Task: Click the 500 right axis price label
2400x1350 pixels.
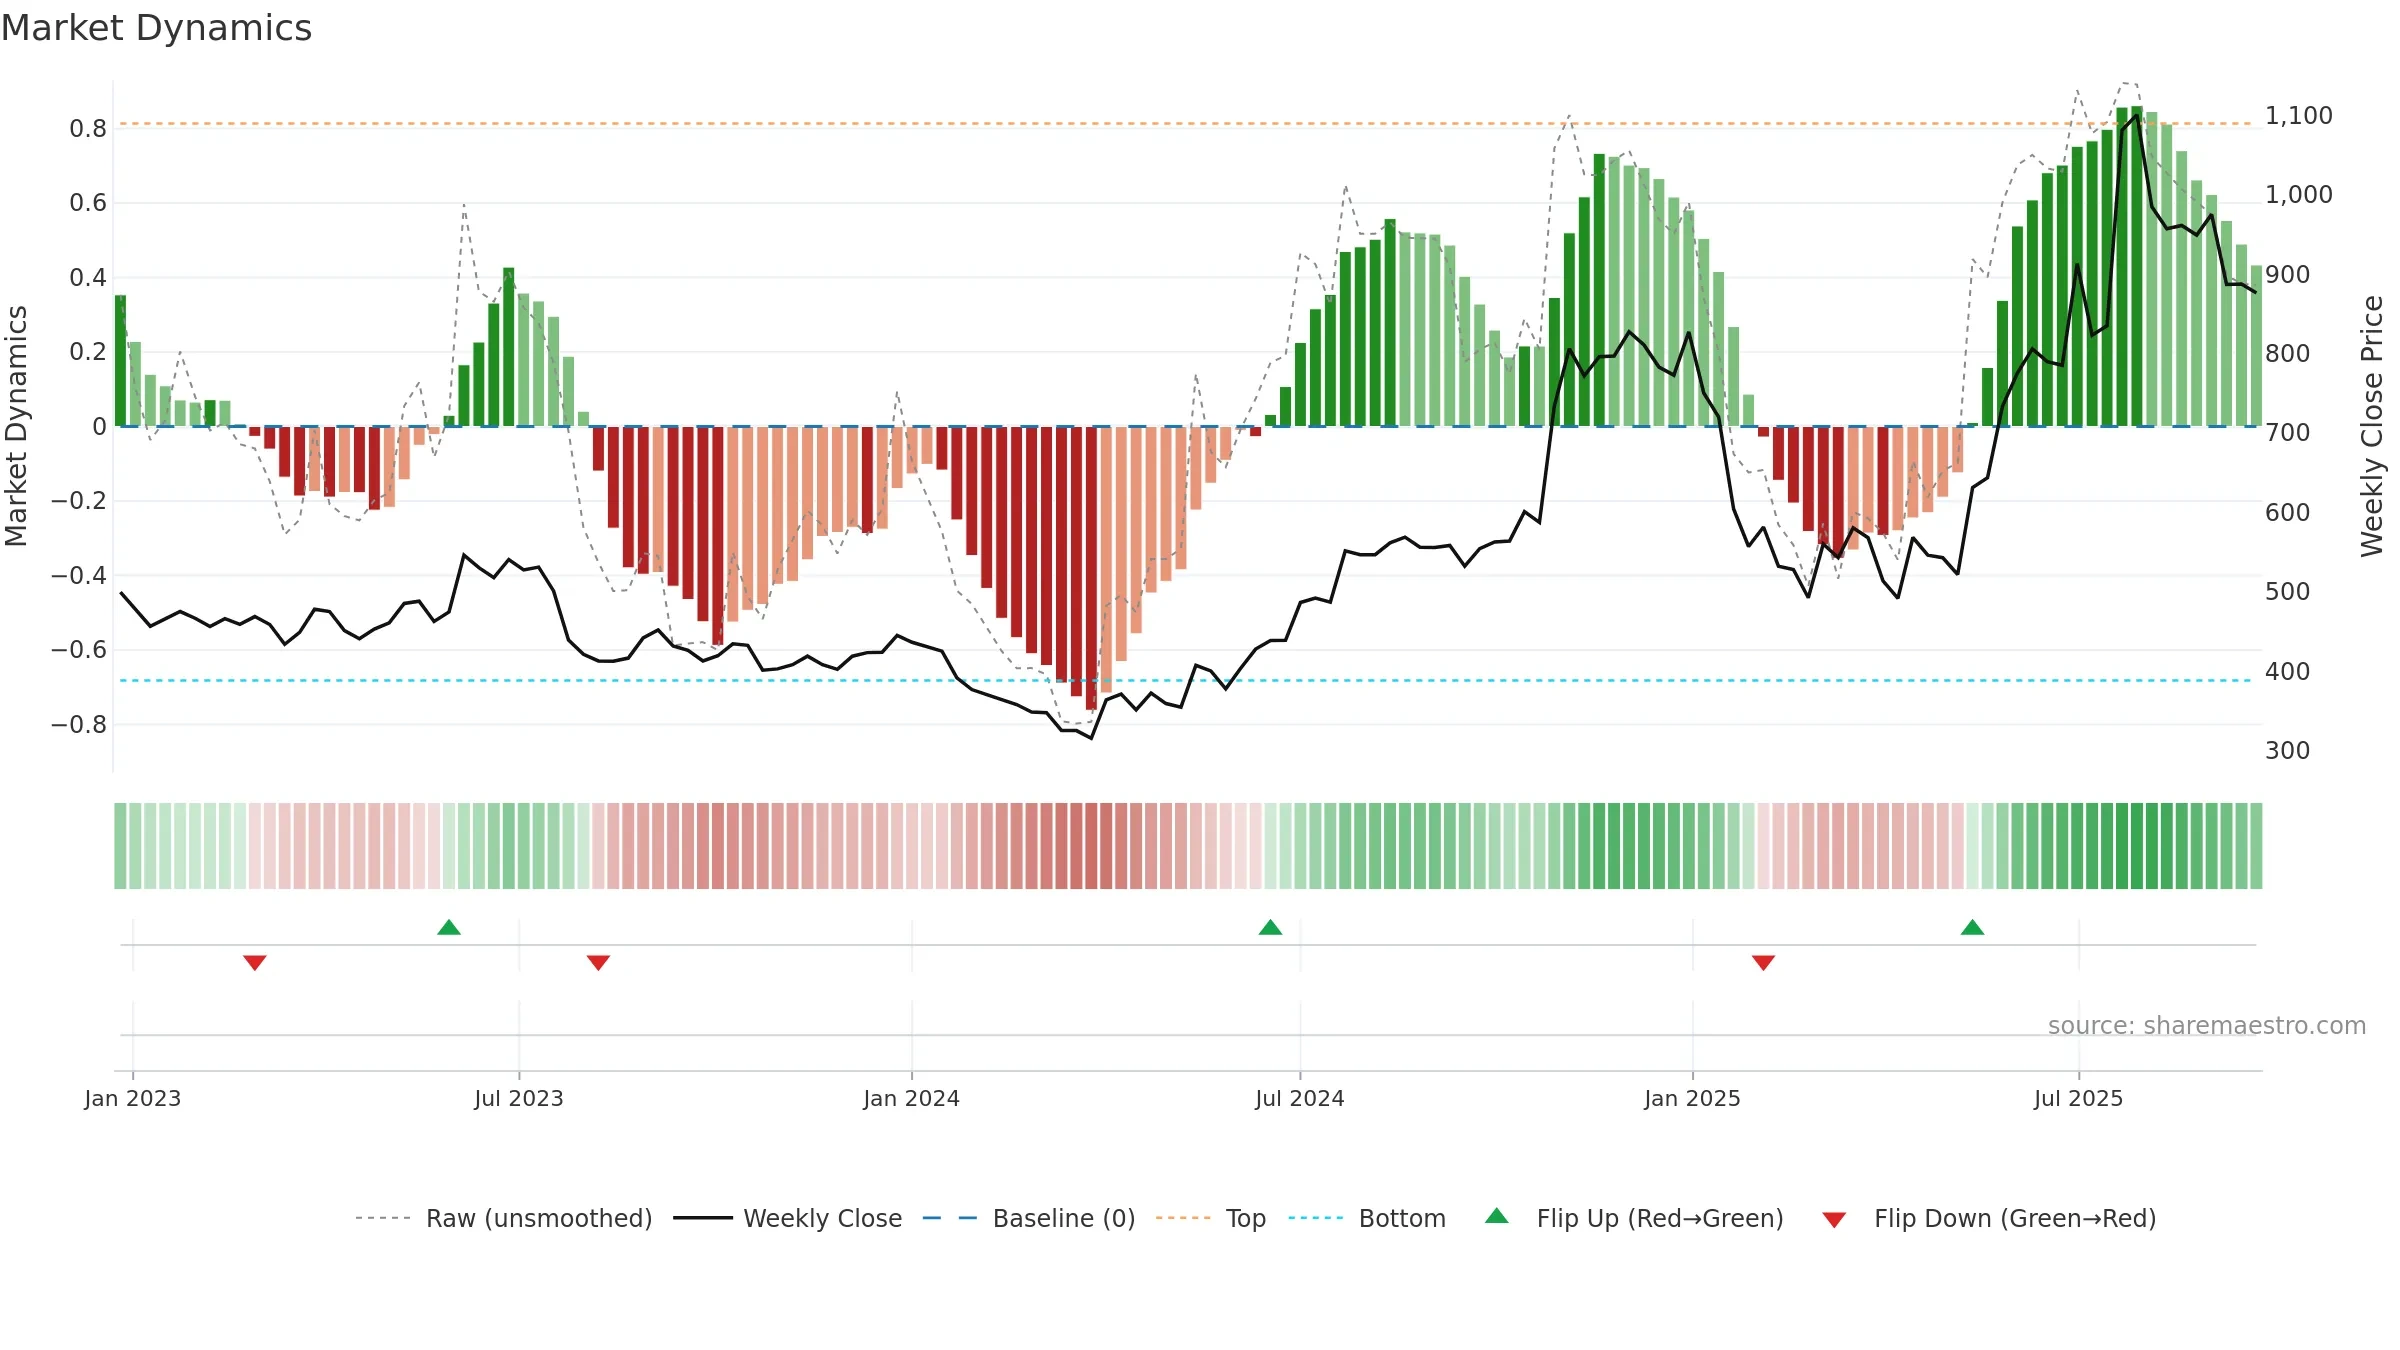Action: click(2288, 591)
